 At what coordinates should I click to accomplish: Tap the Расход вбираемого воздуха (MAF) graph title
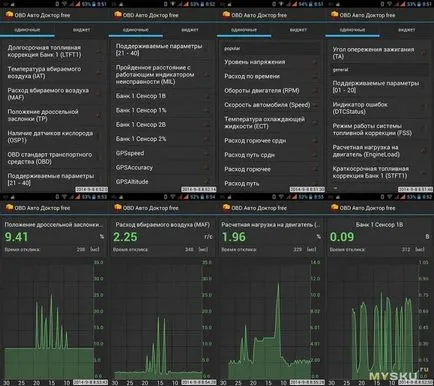point(163,225)
